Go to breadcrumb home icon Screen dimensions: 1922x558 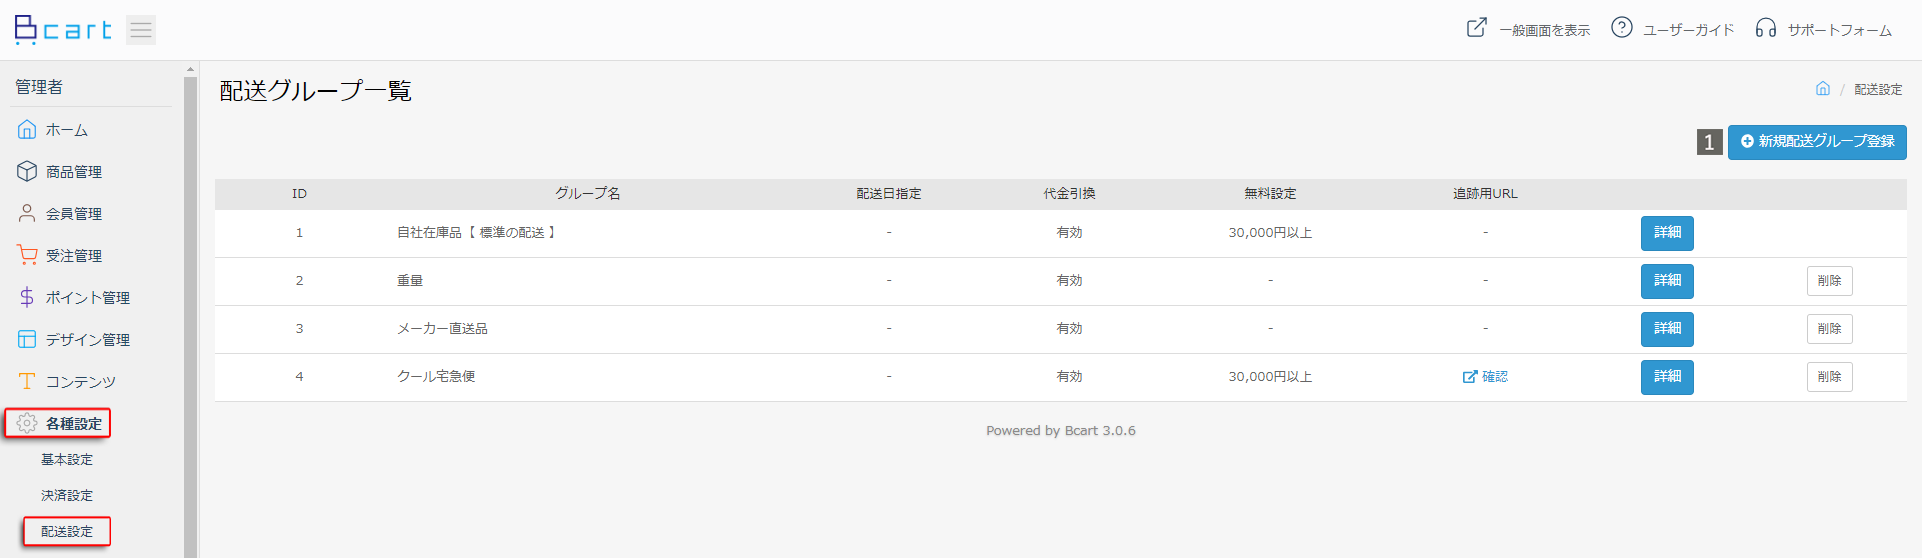(1823, 89)
